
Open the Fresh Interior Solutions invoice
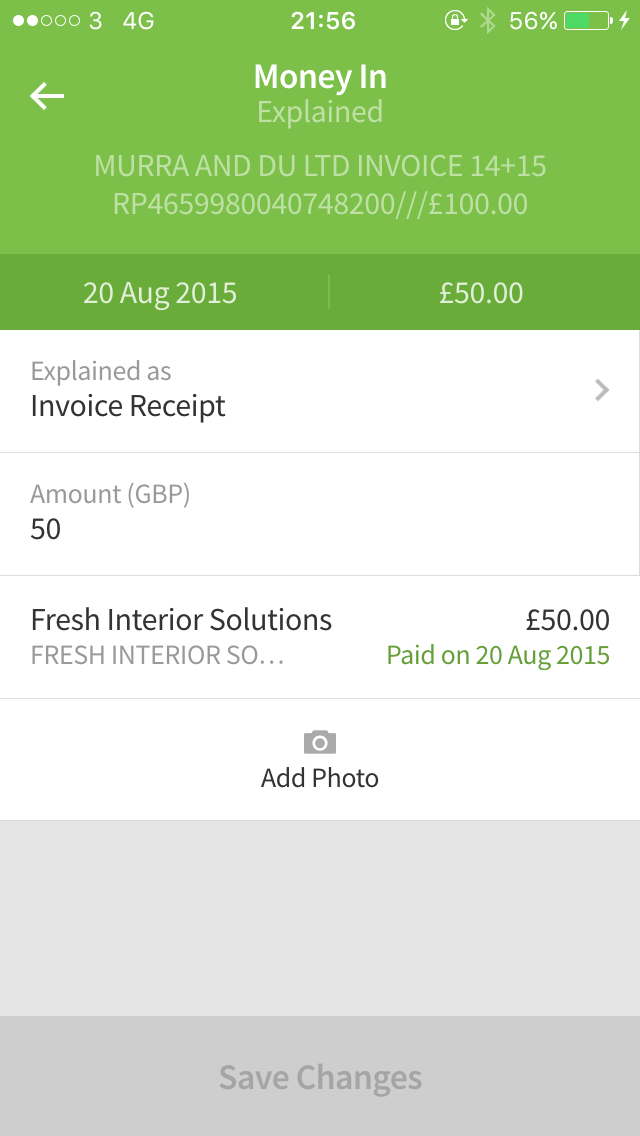pyautogui.click(x=181, y=620)
